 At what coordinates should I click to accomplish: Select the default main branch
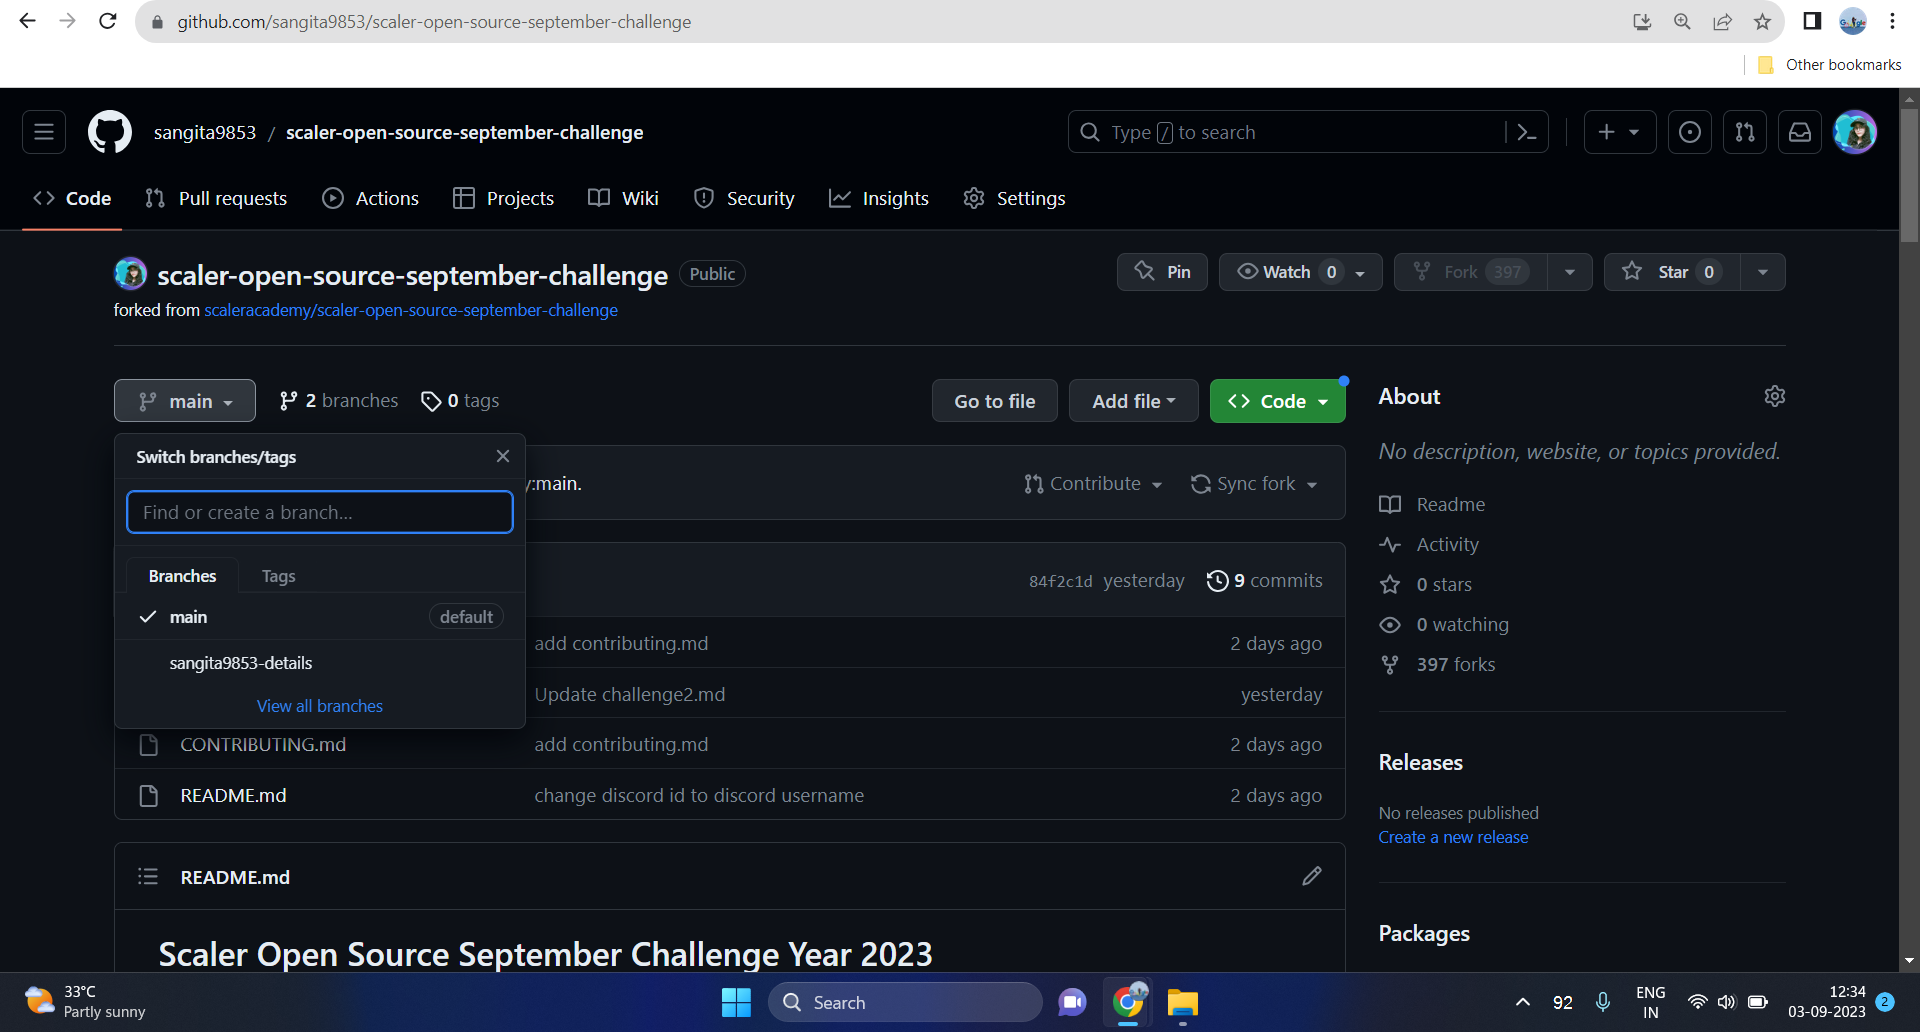189,617
